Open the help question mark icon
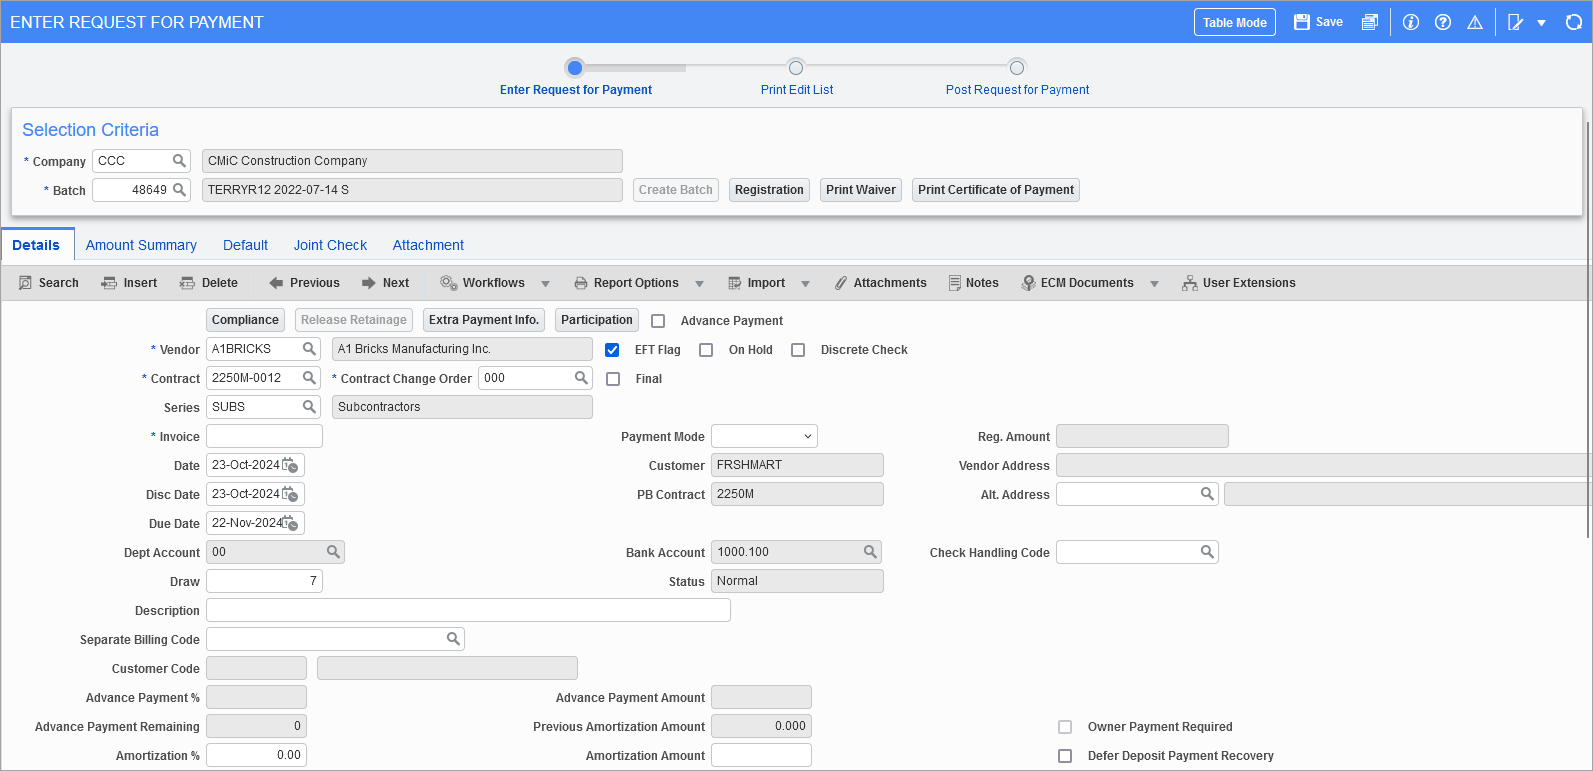This screenshot has width=1593, height=771. pyautogui.click(x=1443, y=22)
